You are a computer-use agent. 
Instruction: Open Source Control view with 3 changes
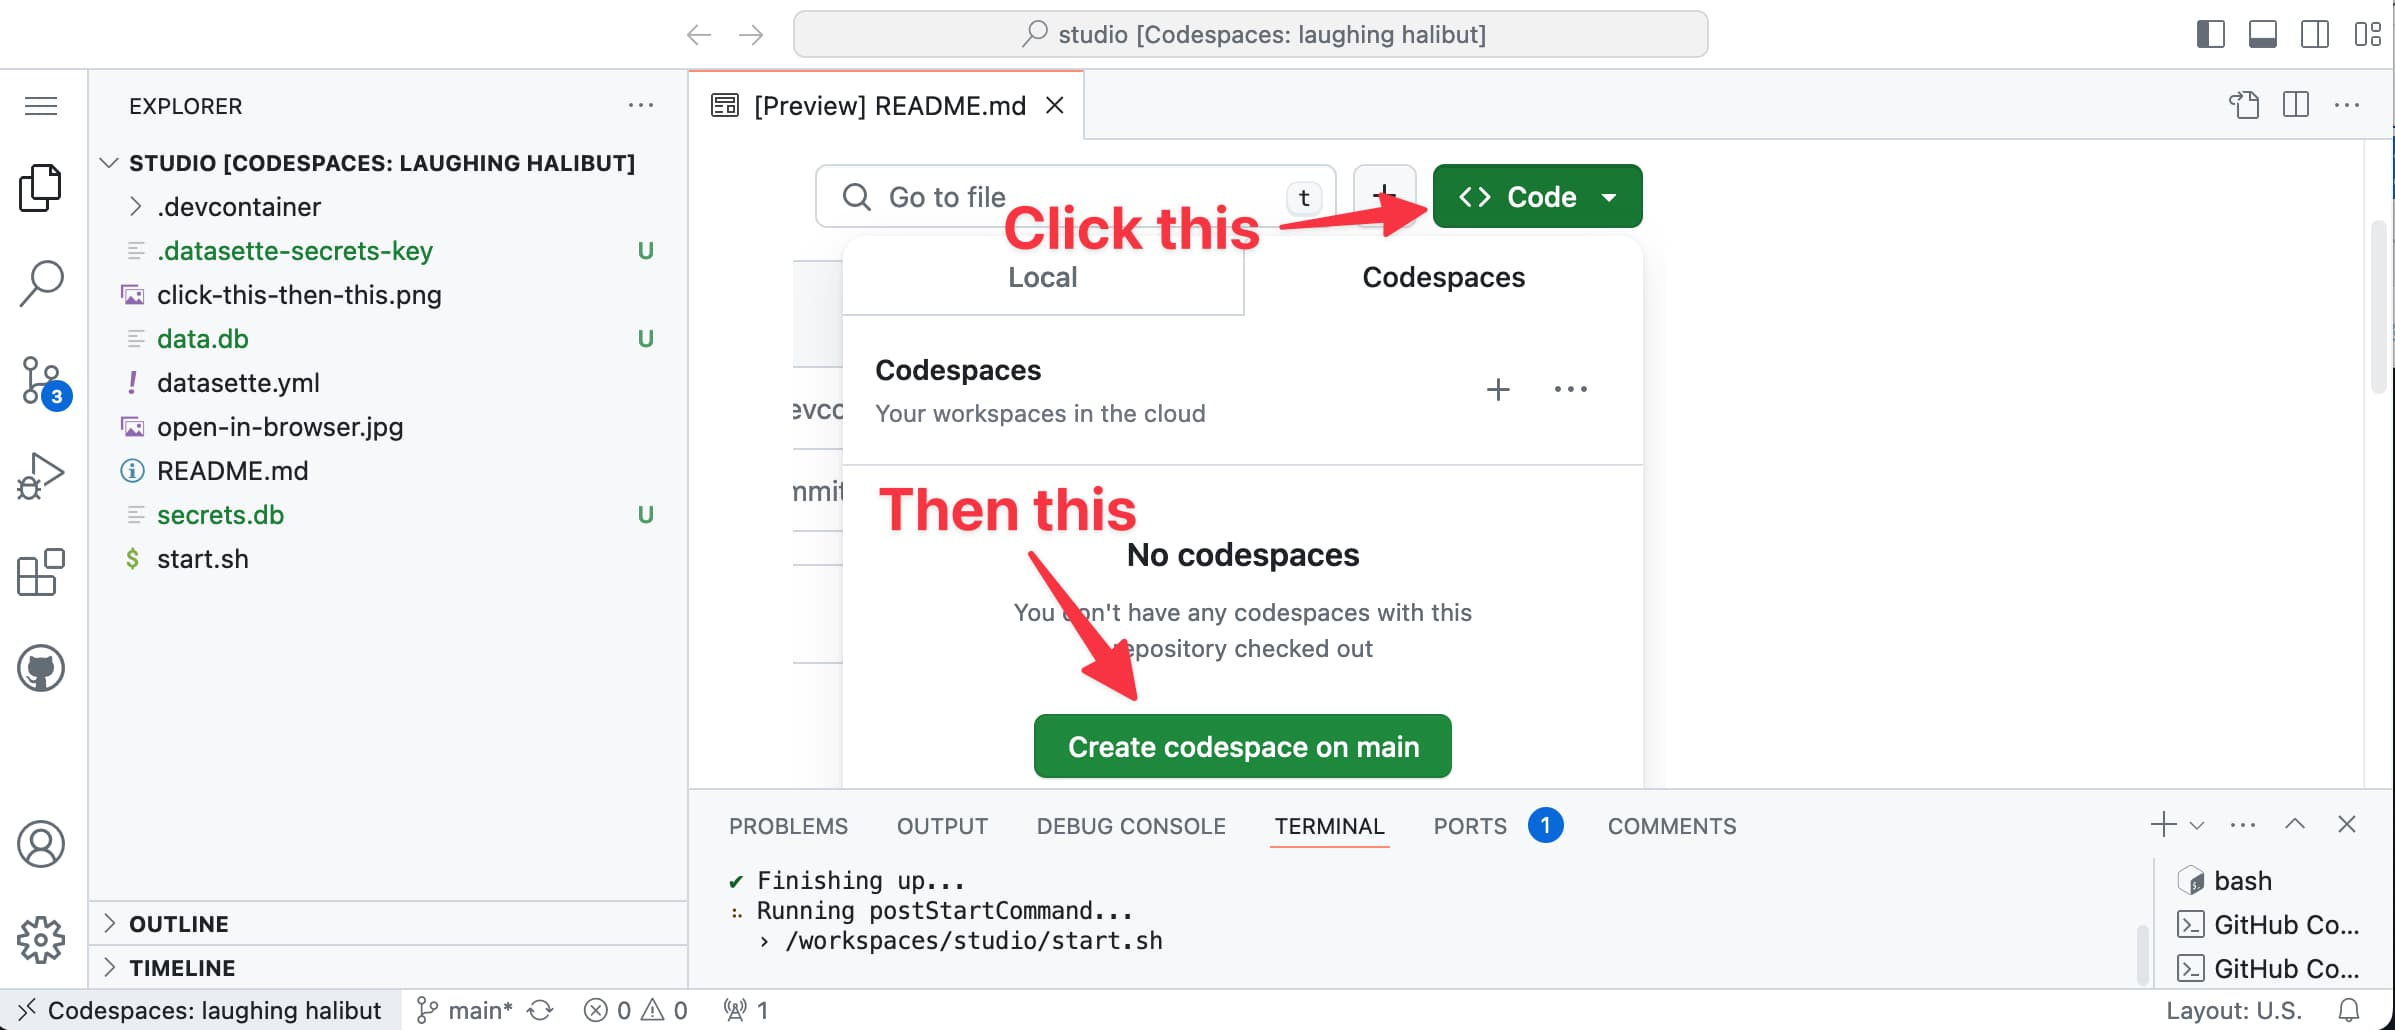tap(44, 382)
